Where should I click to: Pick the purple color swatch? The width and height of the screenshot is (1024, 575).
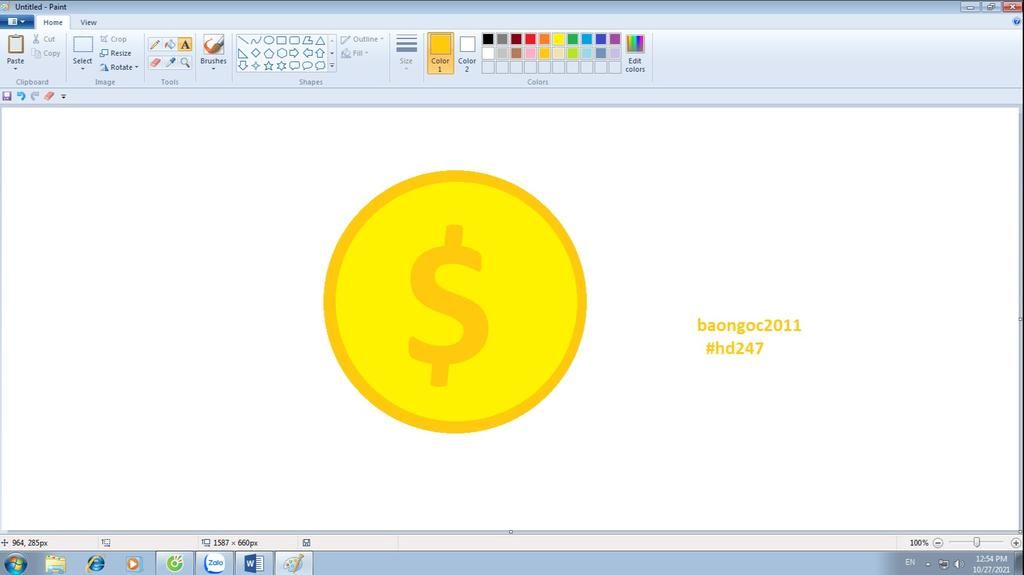[615, 39]
